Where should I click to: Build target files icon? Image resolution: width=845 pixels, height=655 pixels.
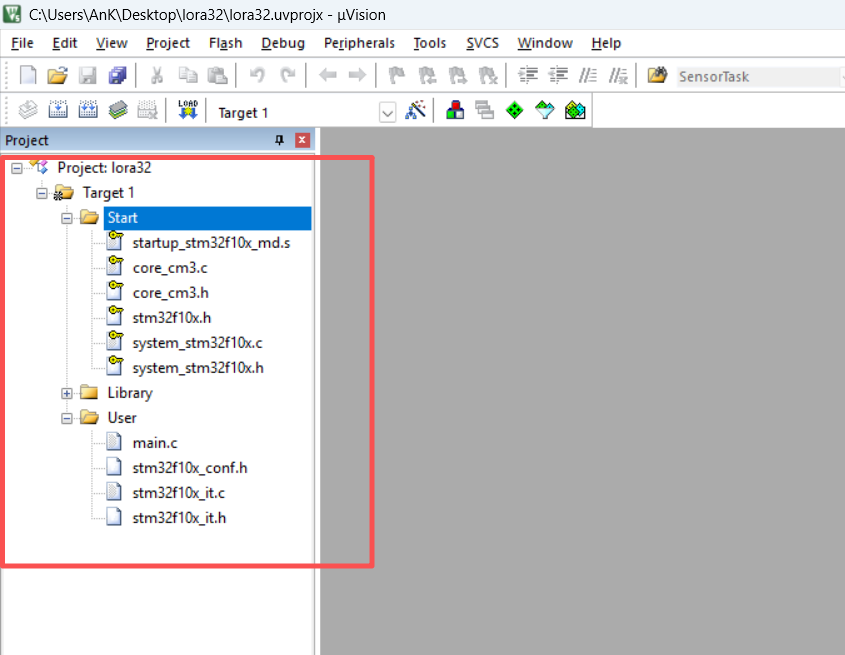(58, 111)
